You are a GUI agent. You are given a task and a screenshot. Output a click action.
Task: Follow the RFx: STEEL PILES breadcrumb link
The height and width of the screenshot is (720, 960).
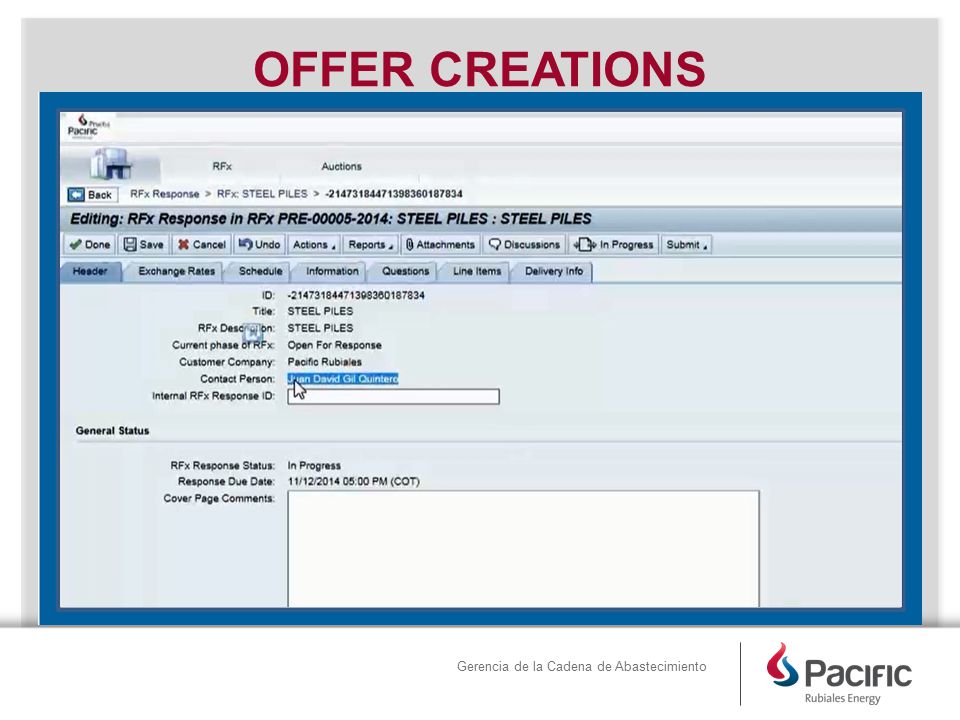coord(262,194)
